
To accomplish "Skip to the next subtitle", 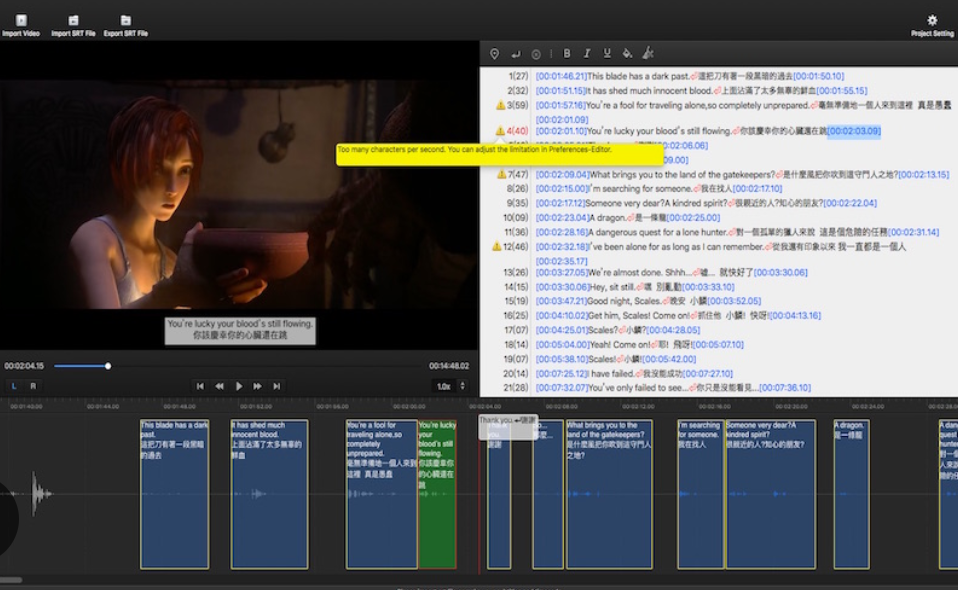I will [x=277, y=386].
